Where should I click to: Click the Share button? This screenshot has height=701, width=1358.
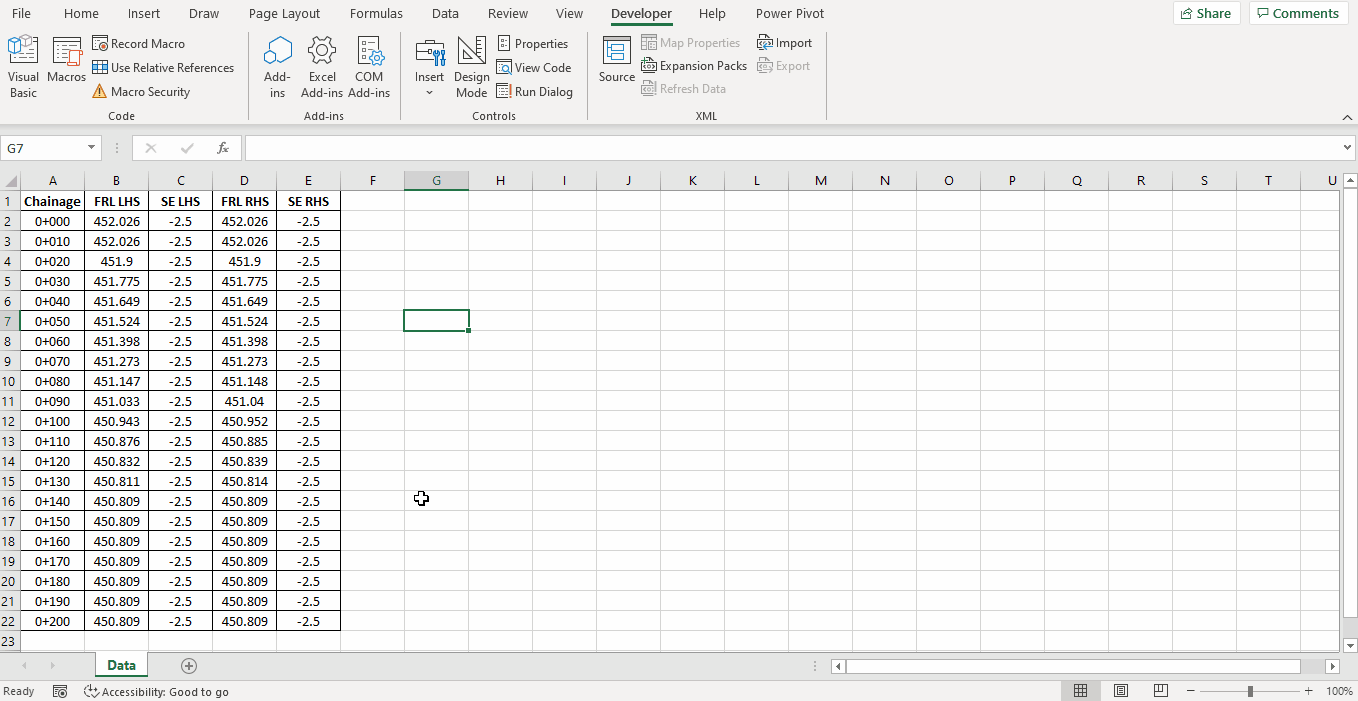pos(1206,13)
